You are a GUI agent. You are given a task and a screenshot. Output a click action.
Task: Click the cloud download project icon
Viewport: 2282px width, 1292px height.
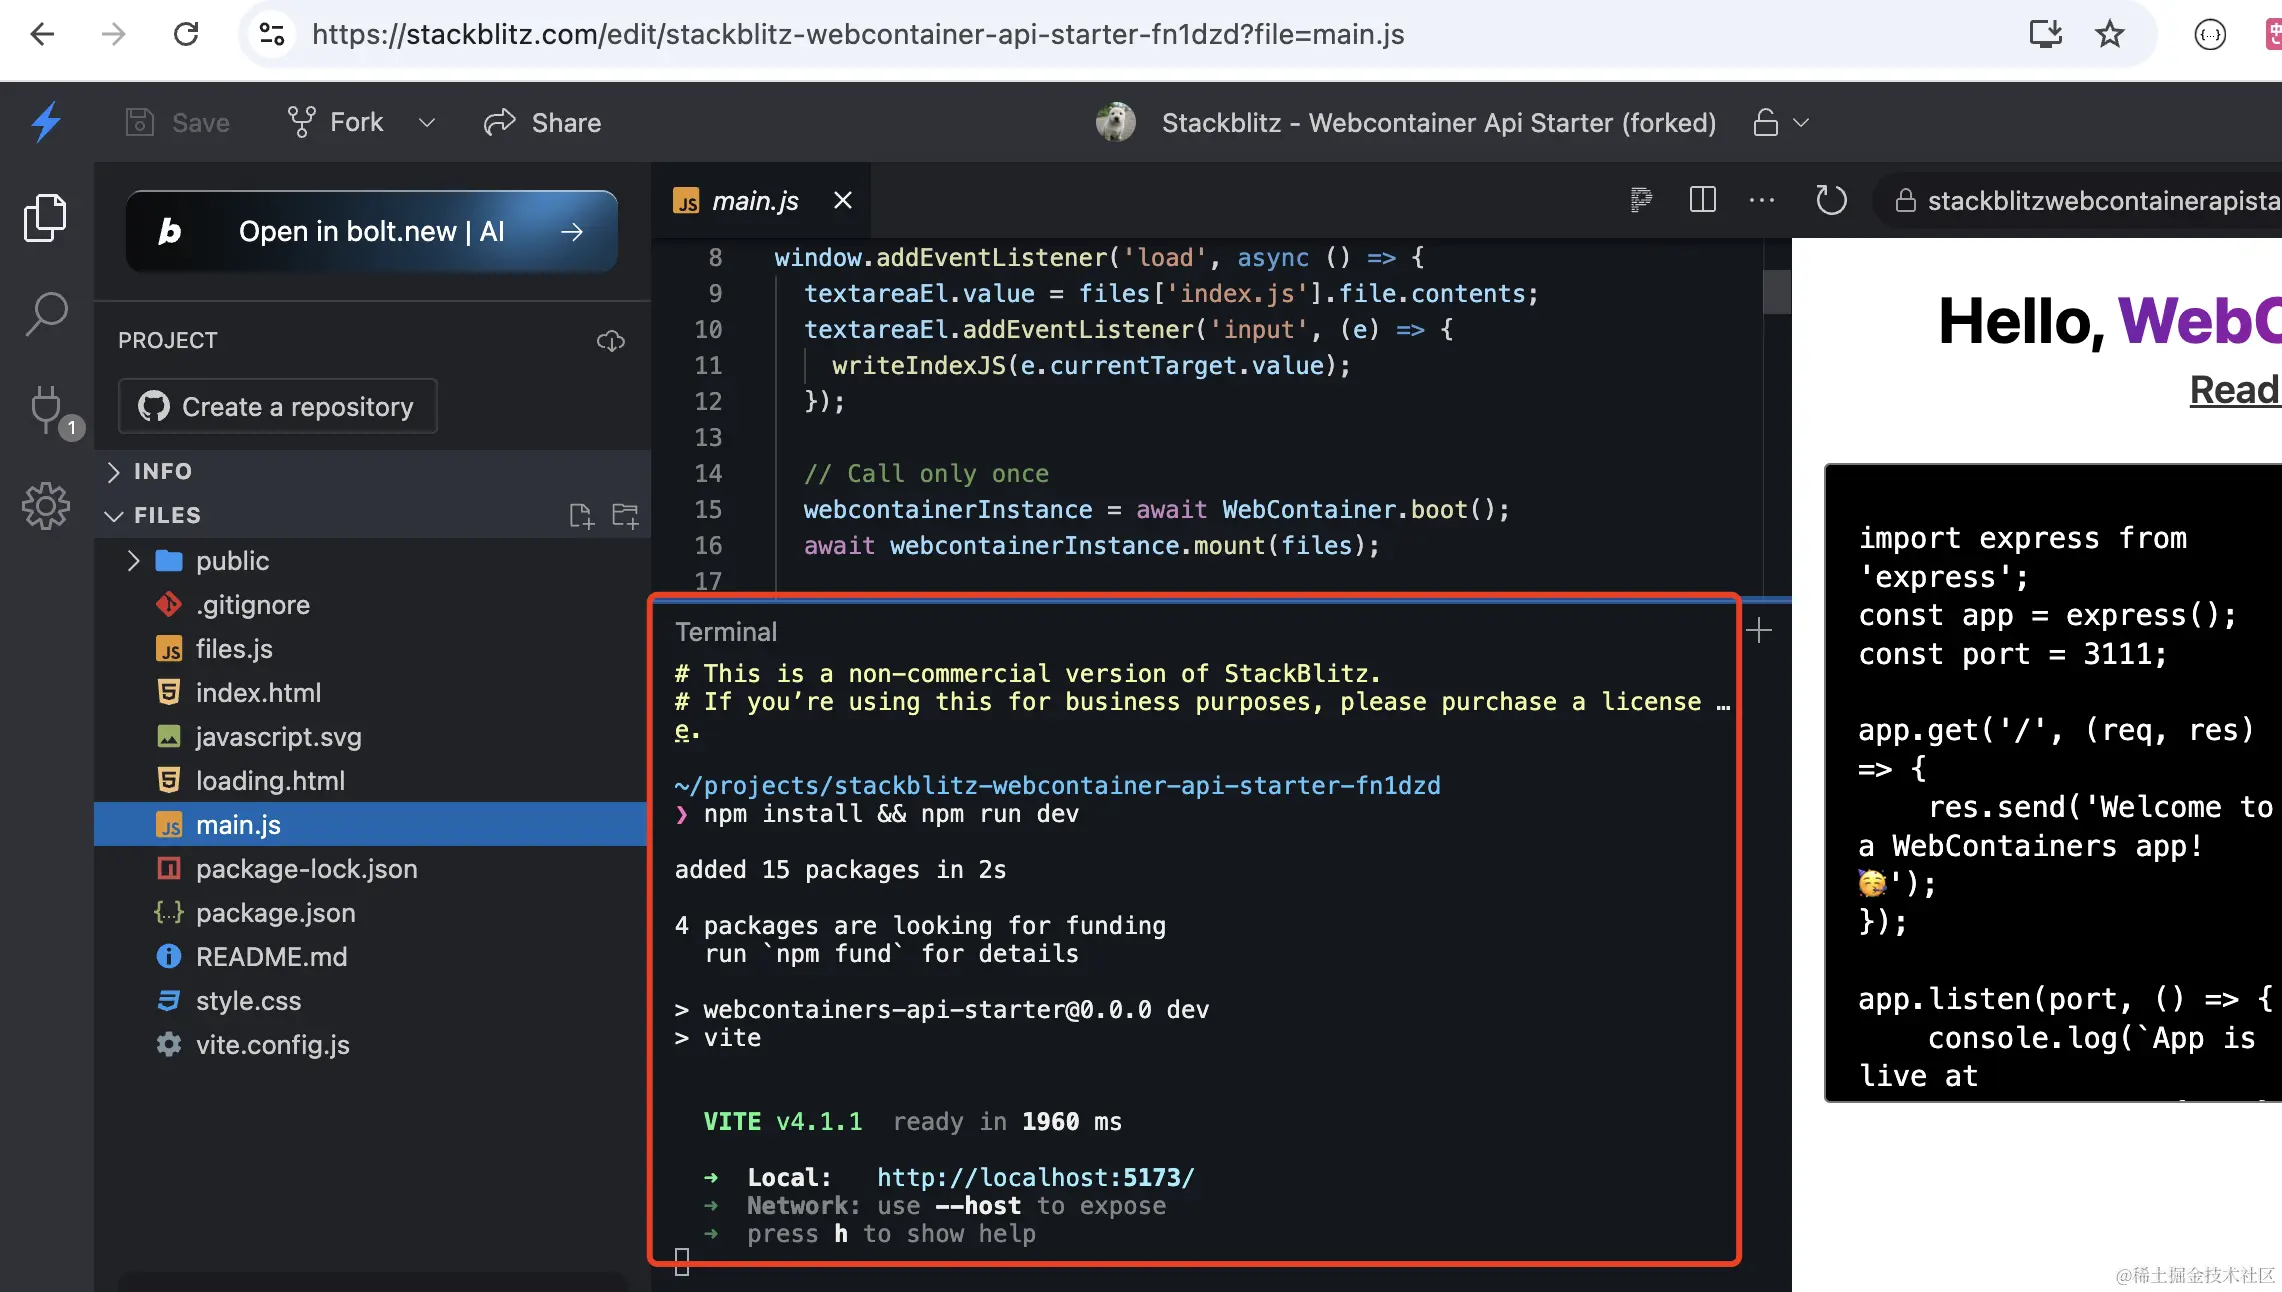tap(610, 341)
